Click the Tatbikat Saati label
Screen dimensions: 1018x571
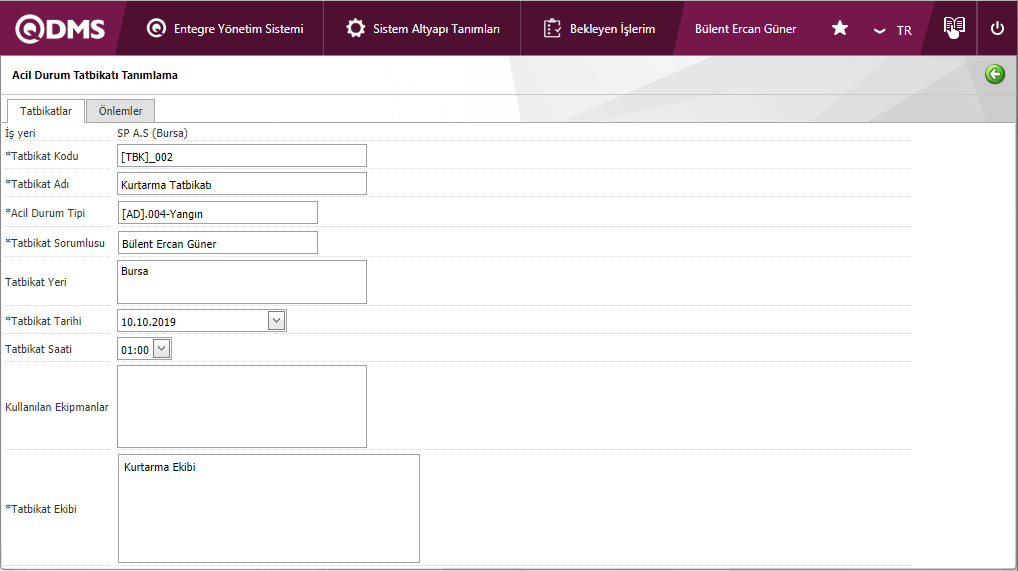[38, 349]
